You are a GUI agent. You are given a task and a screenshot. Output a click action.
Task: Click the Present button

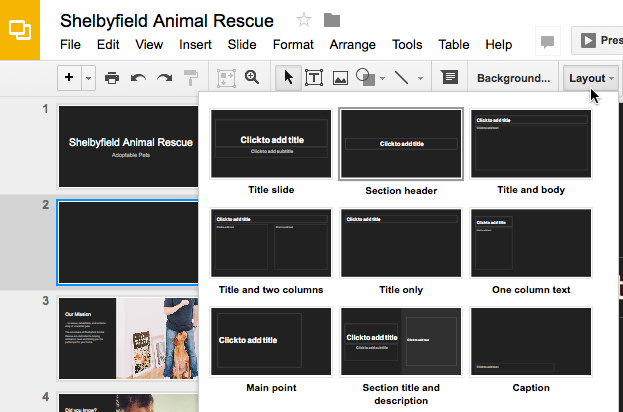(597, 40)
